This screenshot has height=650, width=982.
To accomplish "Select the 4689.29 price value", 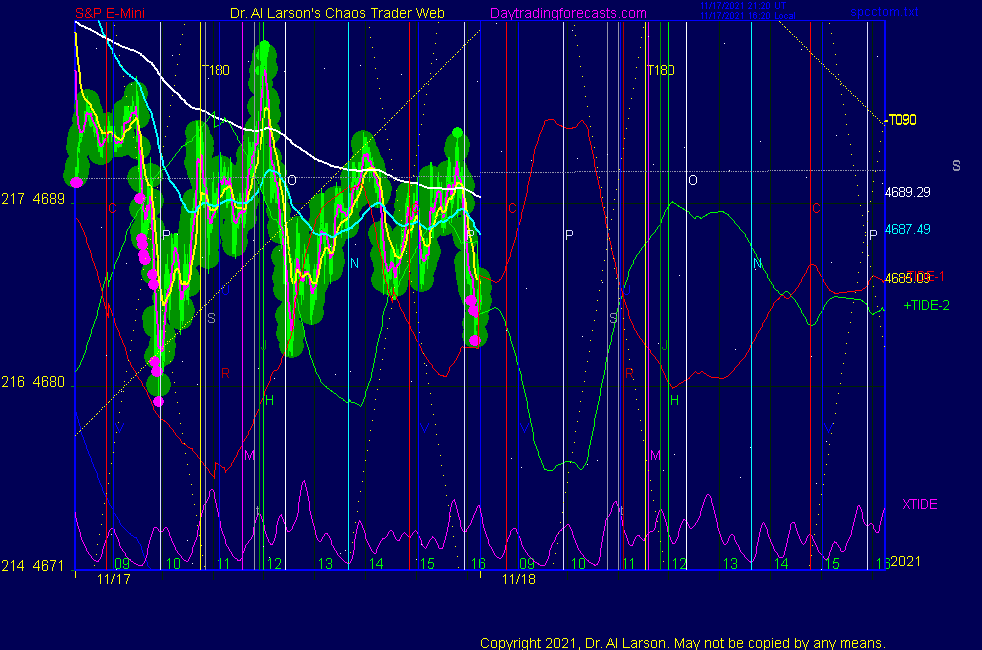I will point(907,192).
